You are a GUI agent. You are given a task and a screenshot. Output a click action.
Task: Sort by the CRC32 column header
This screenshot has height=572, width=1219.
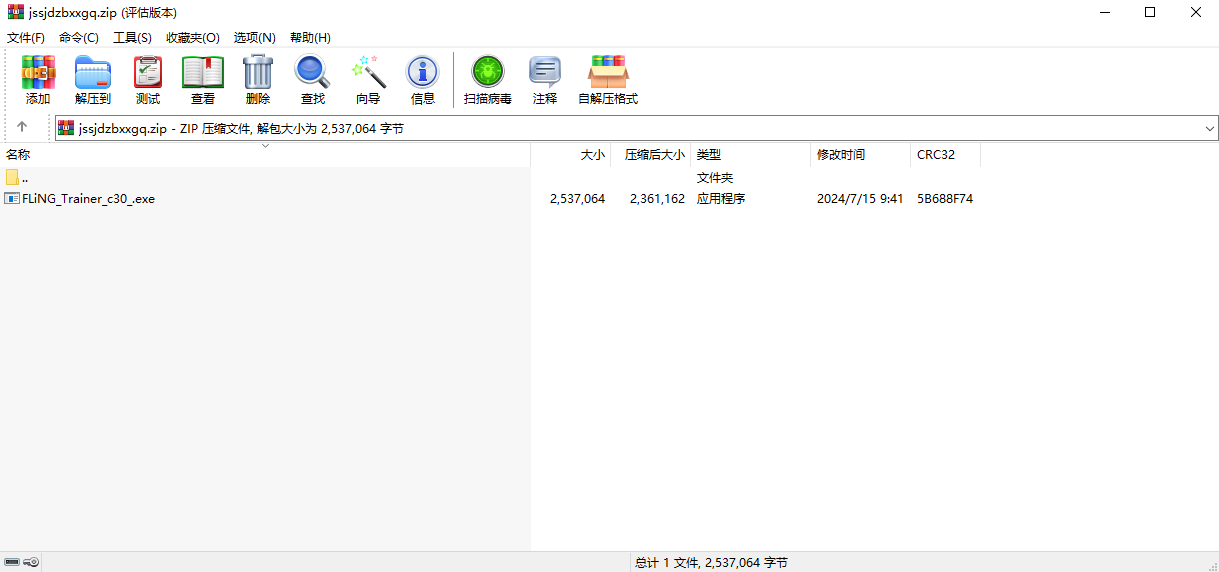click(946, 155)
